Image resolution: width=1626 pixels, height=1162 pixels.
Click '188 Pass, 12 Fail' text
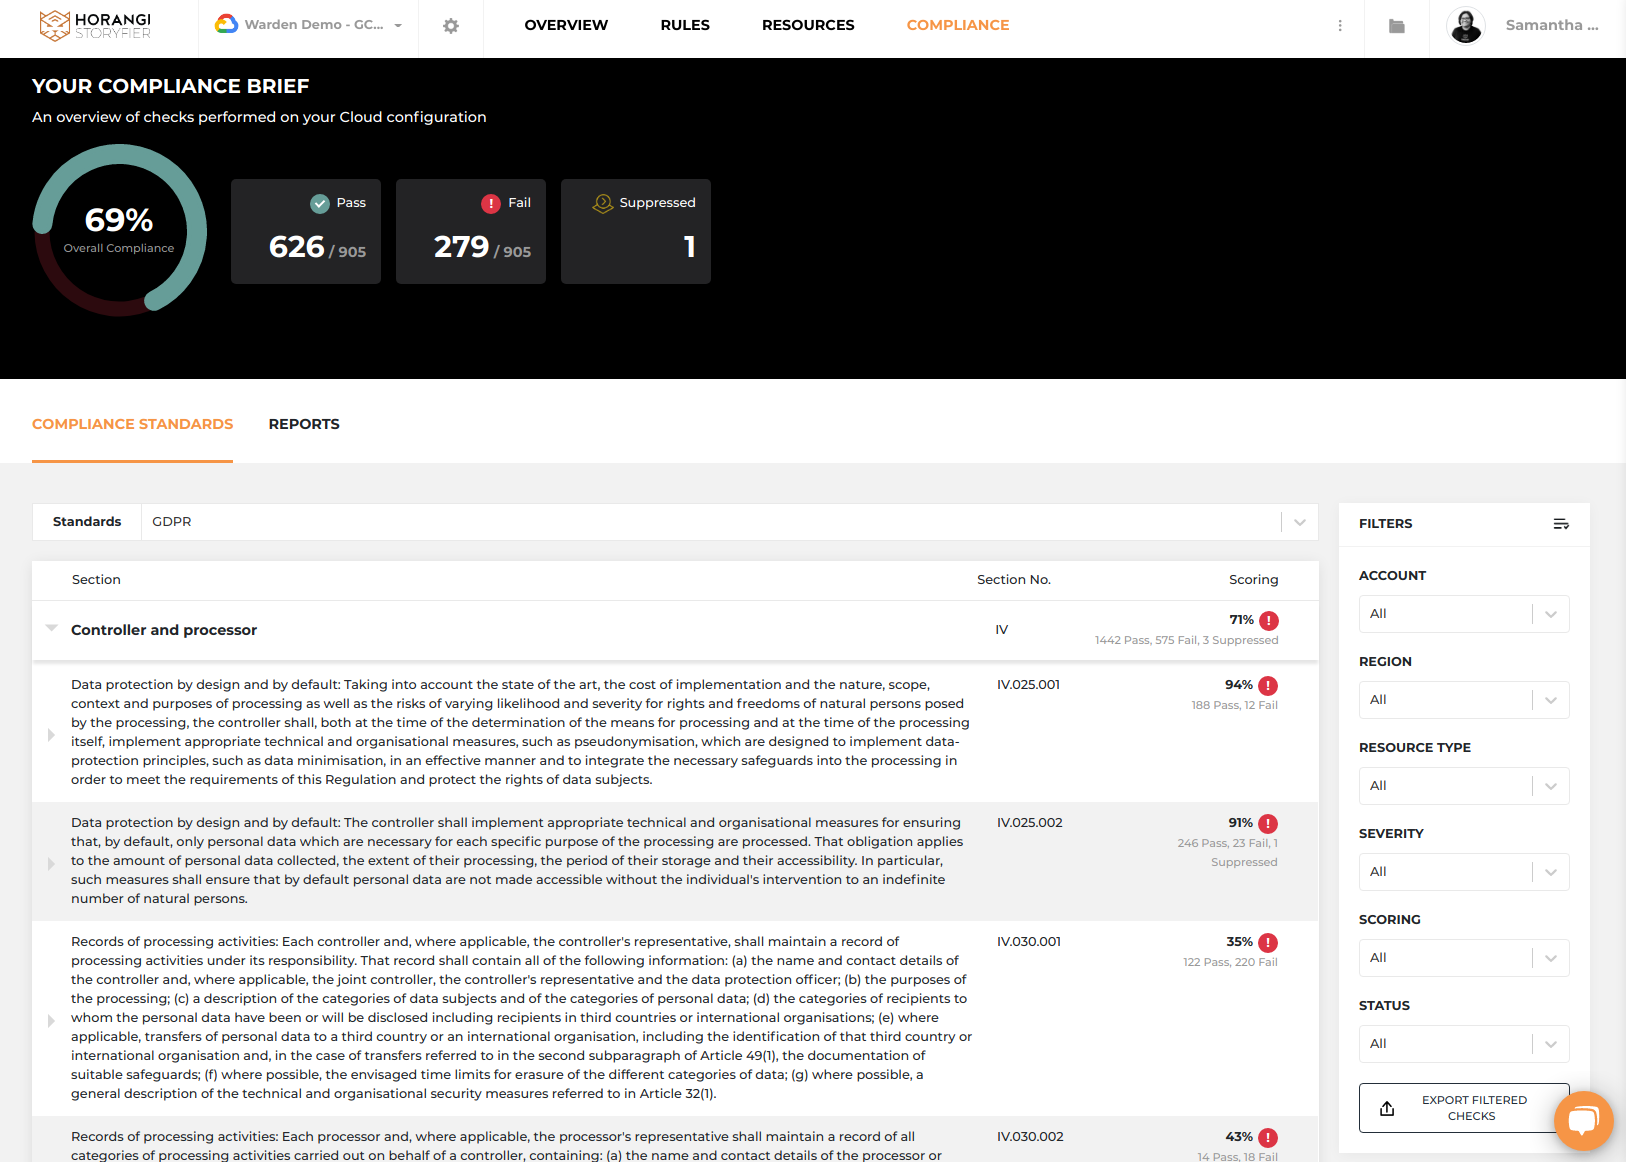coord(1234,706)
